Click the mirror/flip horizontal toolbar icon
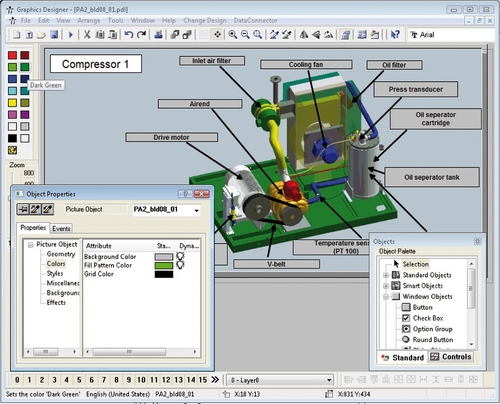This screenshot has width=500, height=404. tap(304, 35)
